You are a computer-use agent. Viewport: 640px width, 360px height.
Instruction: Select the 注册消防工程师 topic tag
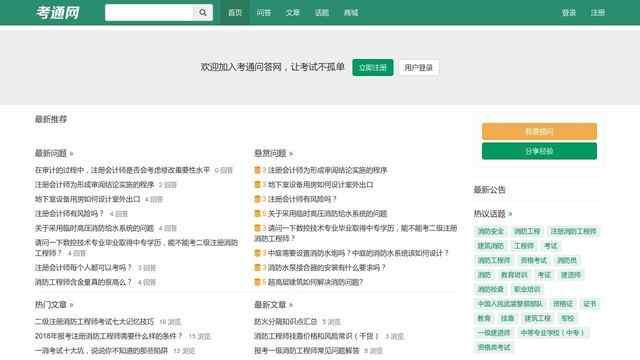pyautogui.click(x=573, y=231)
